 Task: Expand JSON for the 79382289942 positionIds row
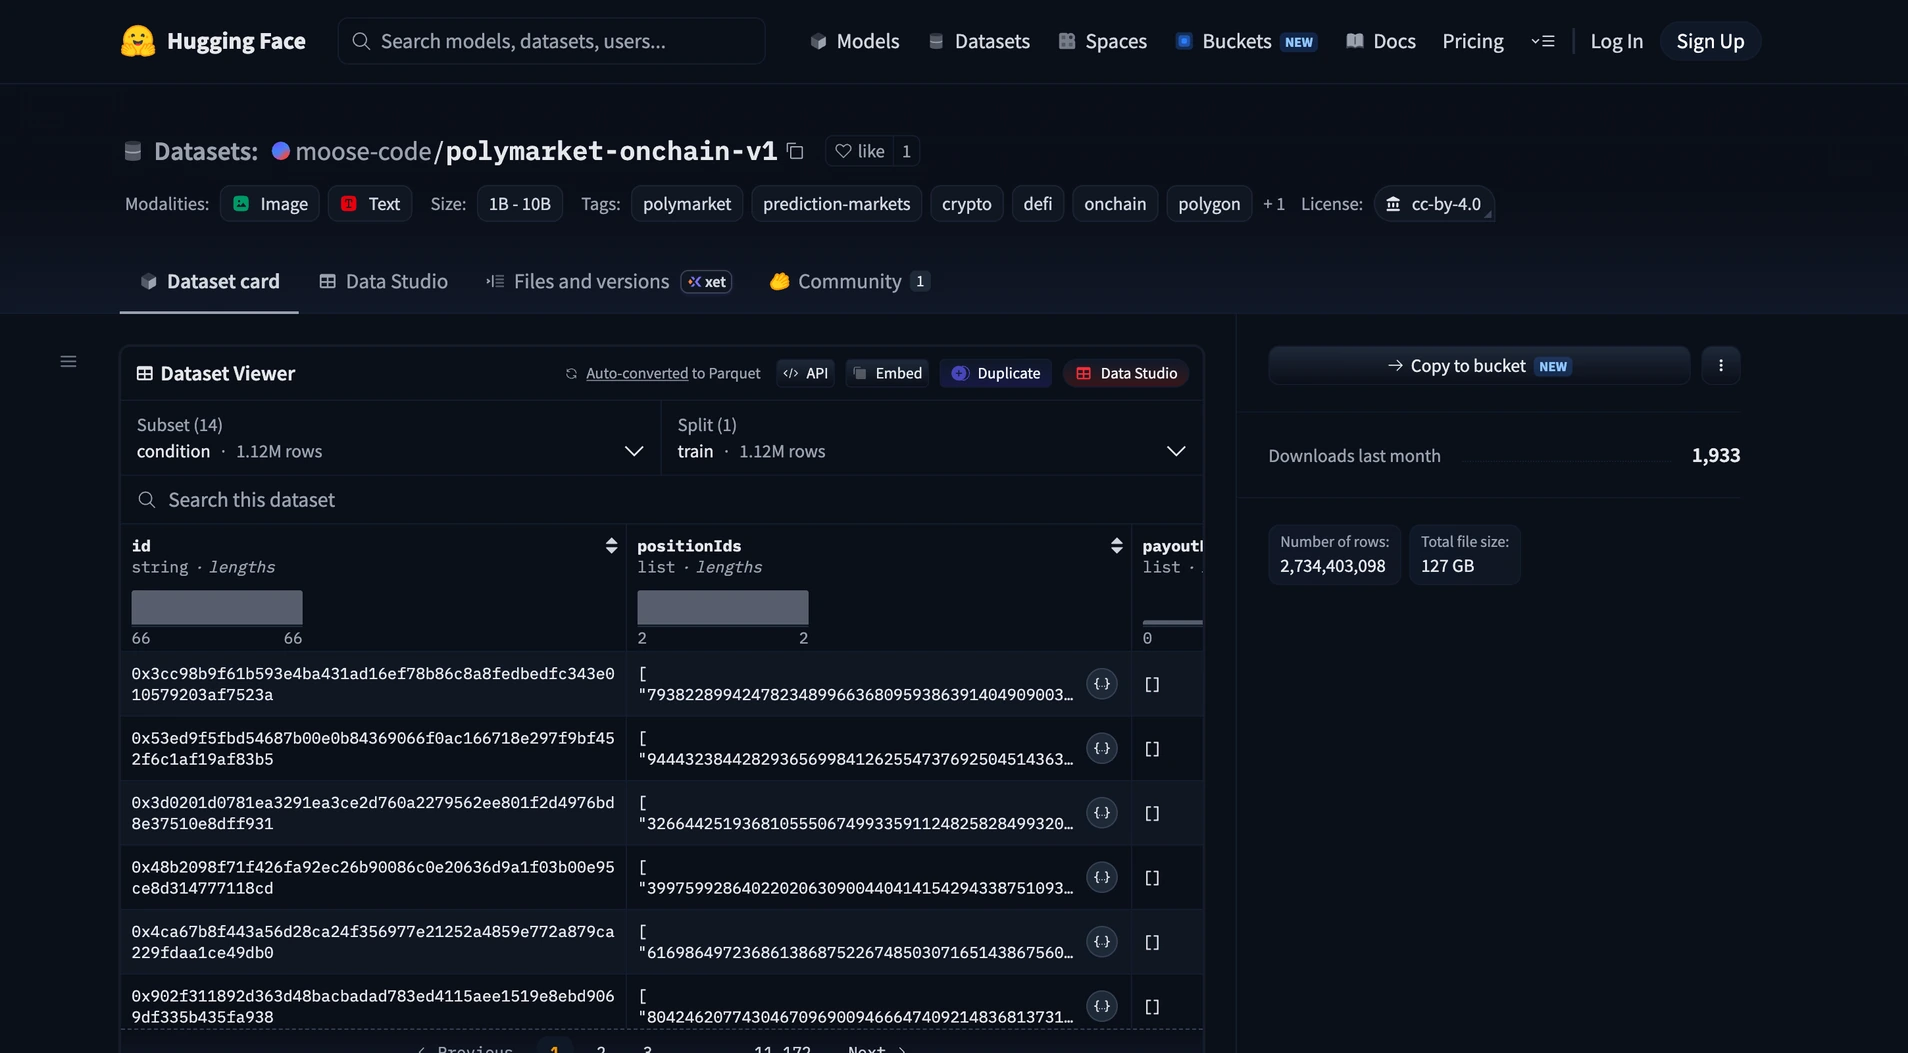(x=1101, y=684)
